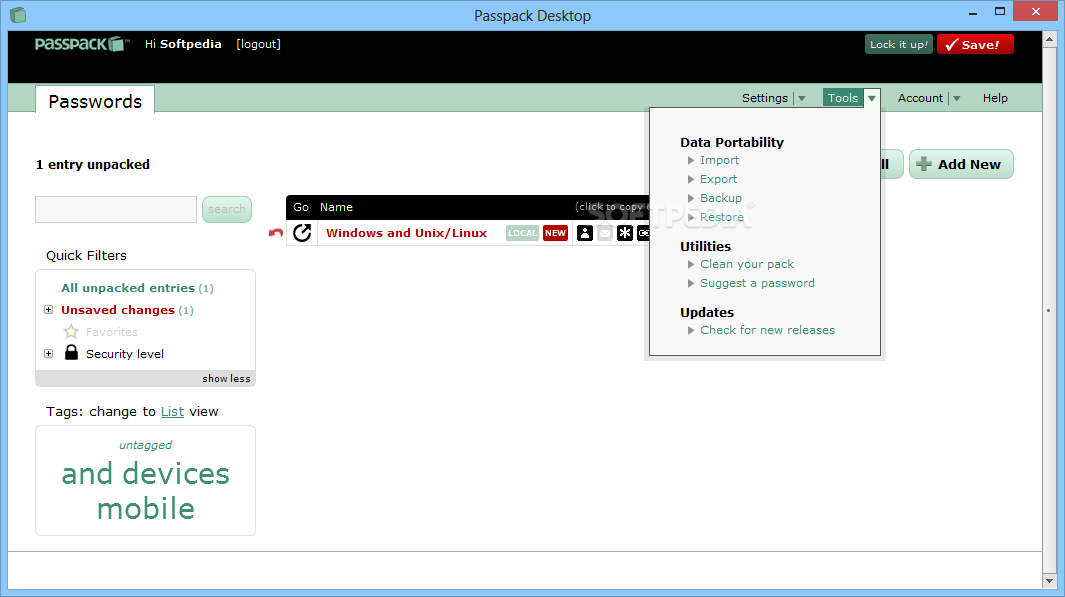Open the Settings menu
The image size is (1065, 597).
[765, 98]
